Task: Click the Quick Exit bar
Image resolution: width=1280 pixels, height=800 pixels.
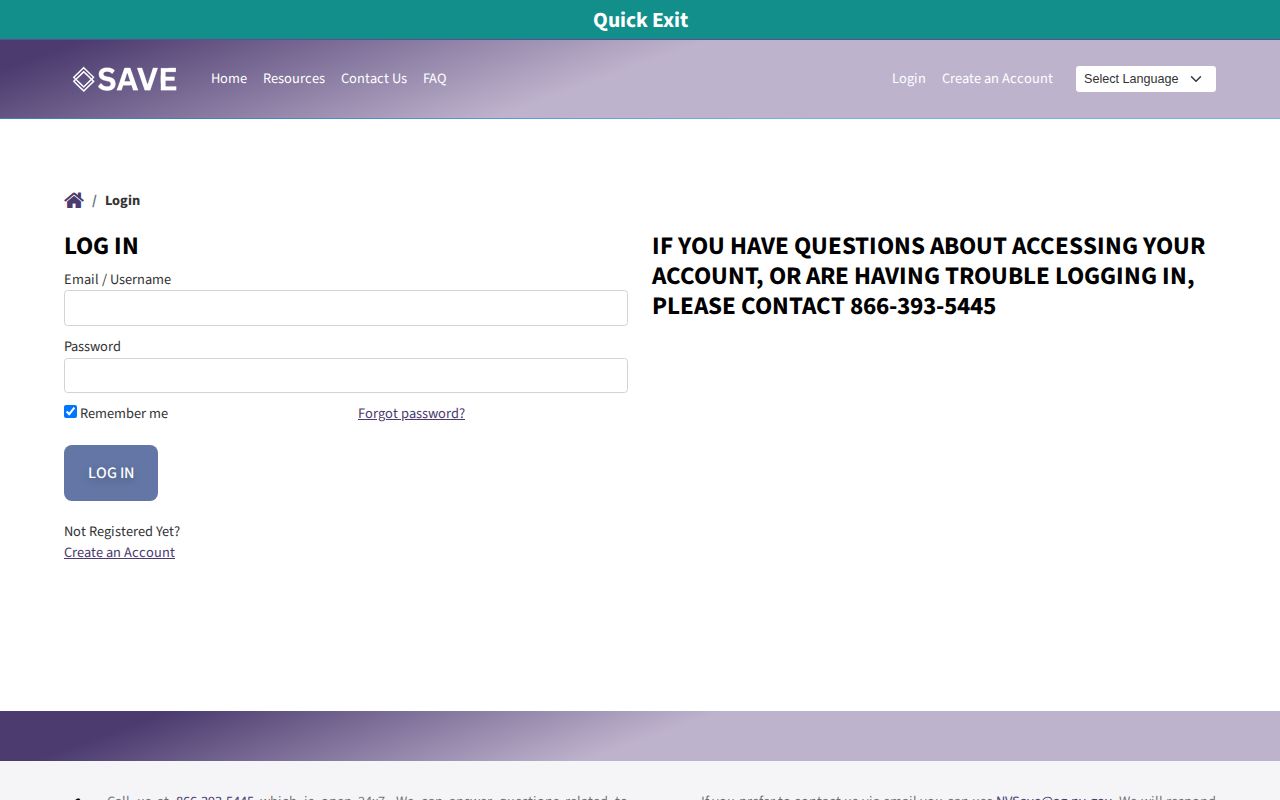Action: coord(640,20)
